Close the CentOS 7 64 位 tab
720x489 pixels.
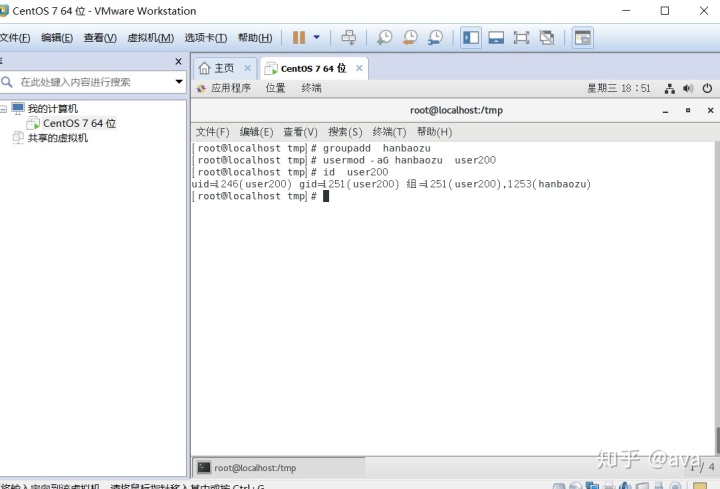359,68
